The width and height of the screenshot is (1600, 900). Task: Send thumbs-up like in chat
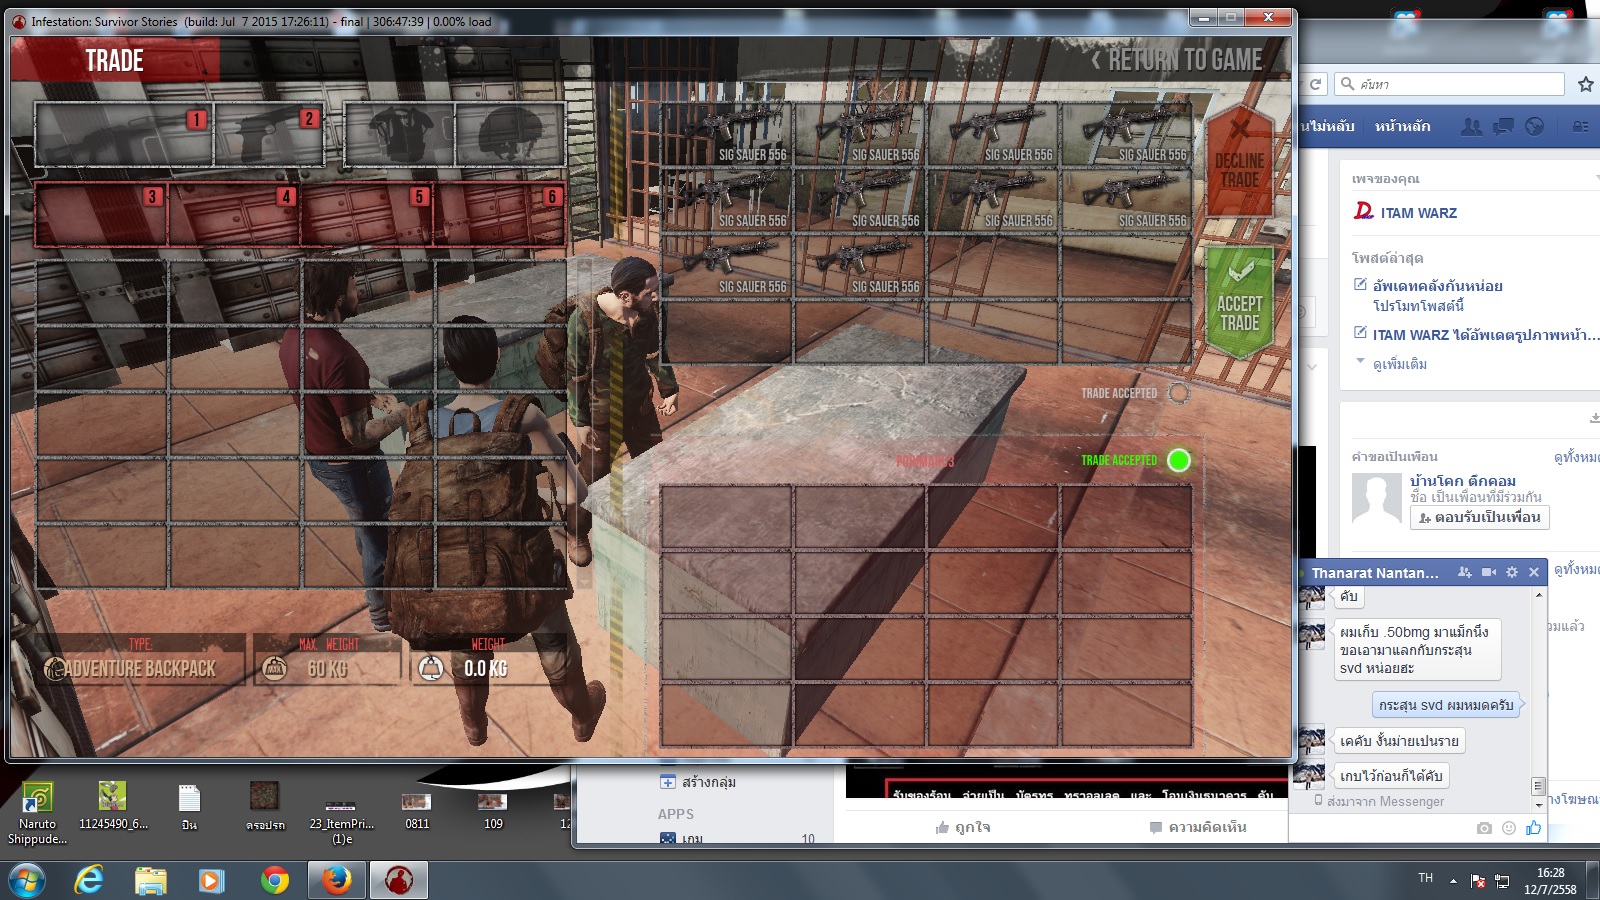(1534, 828)
